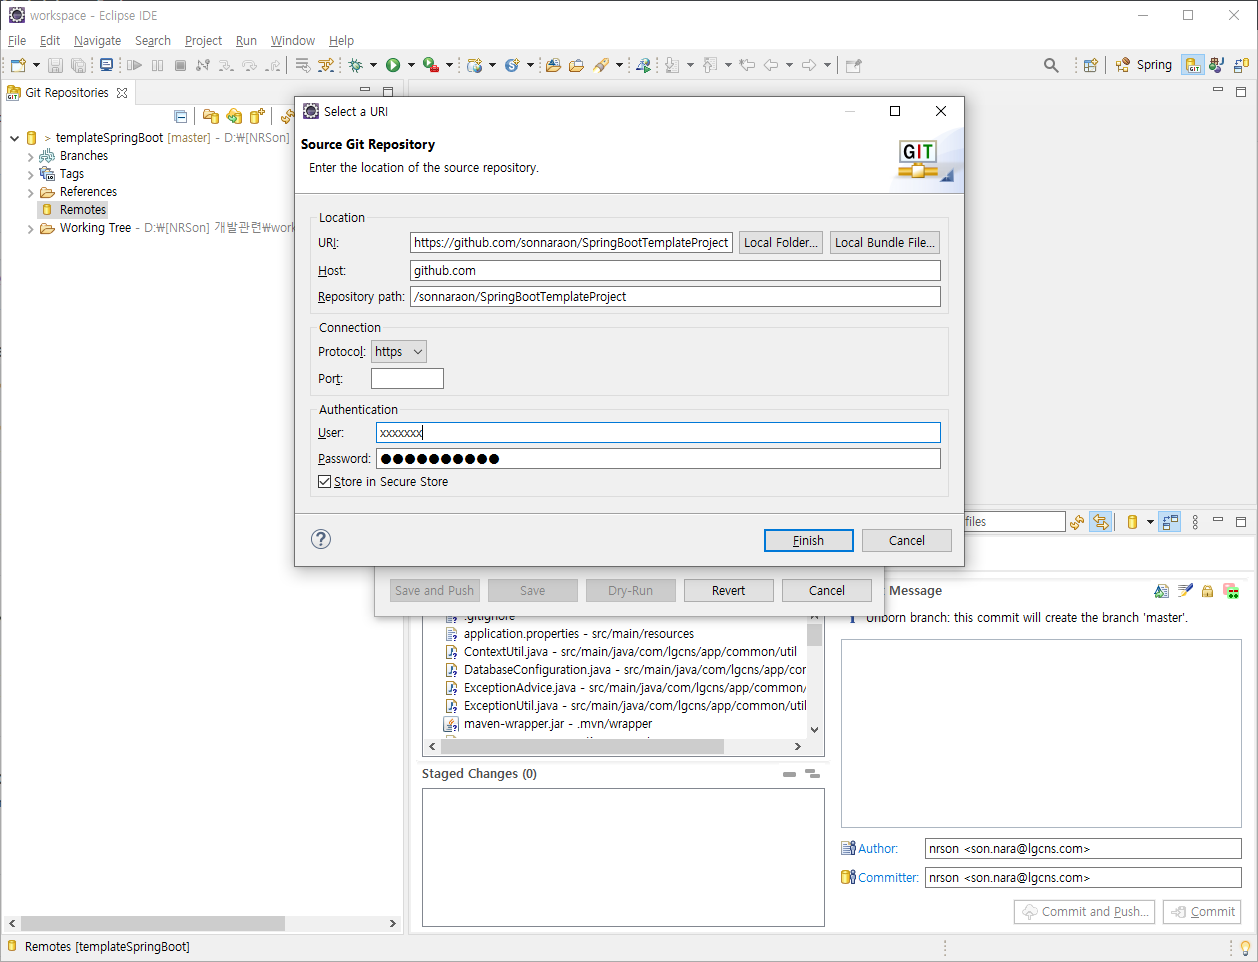Click the Open Perspective icon
This screenshot has width=1258, height=962.
point(1091,65)
